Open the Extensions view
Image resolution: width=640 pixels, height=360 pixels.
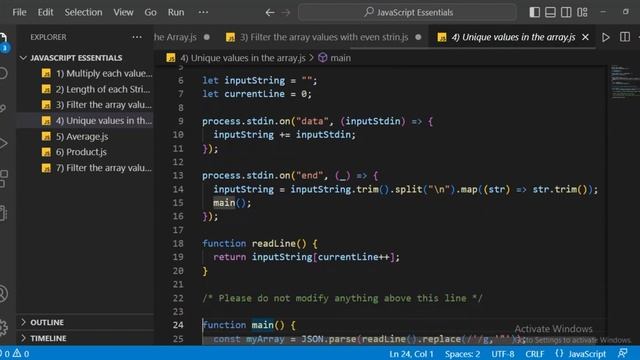[3, 179]
